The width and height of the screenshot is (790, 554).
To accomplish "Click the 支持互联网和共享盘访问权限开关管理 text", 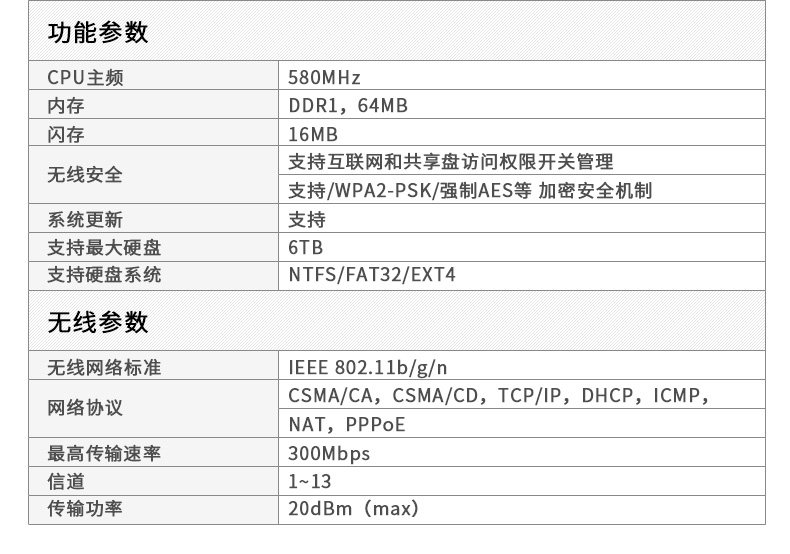I will [x=450, y=161].
